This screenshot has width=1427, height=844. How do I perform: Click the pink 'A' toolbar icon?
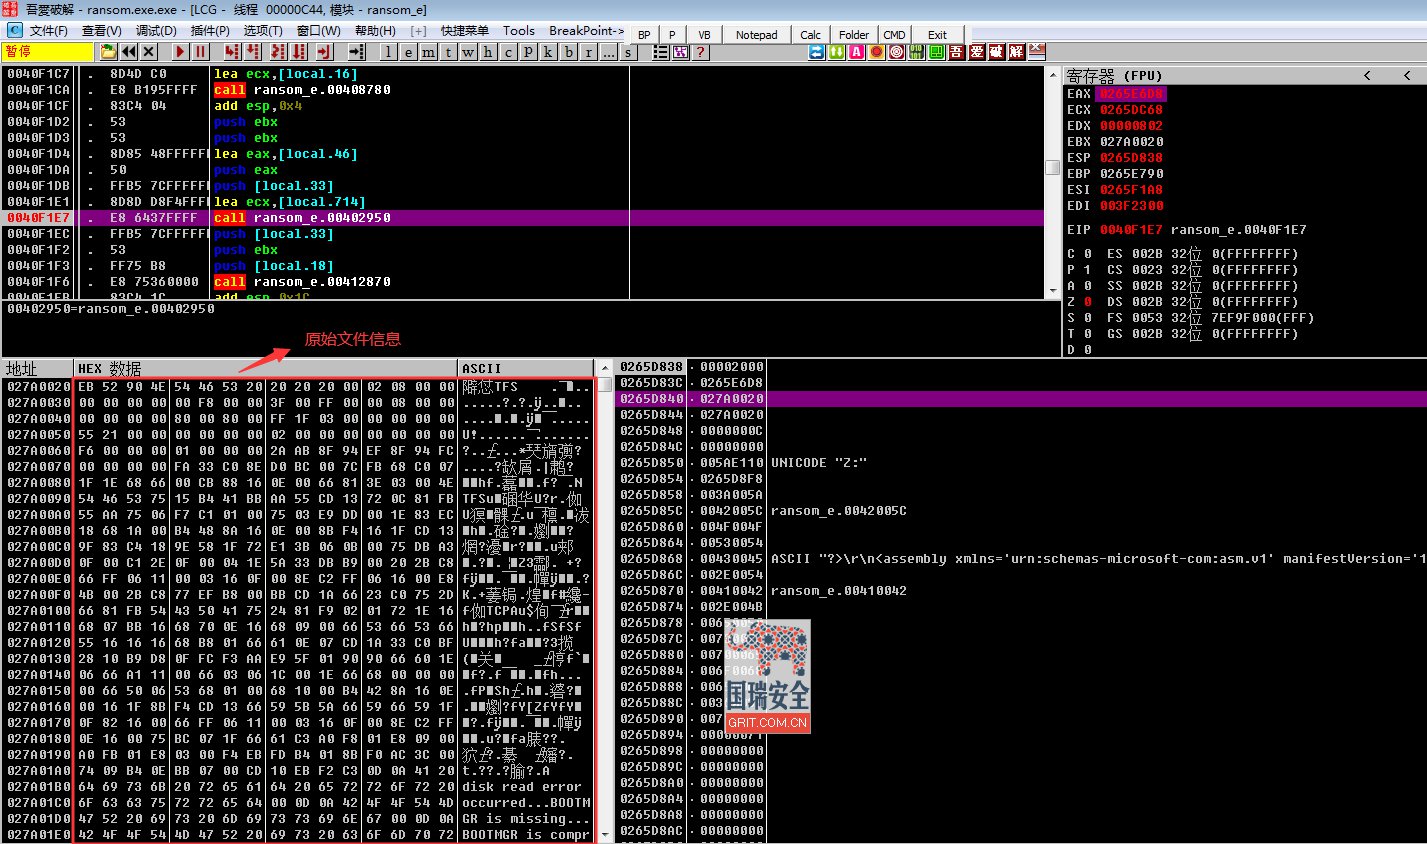coord(856,52)
